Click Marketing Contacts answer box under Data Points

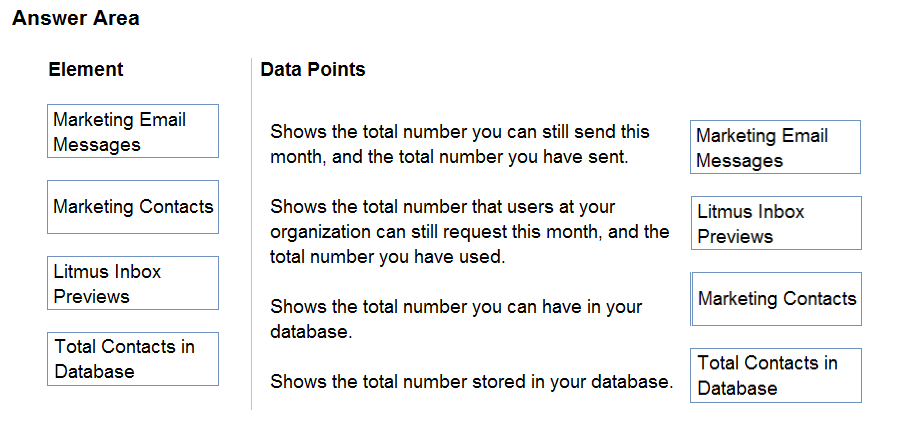[x=776, y=299]
